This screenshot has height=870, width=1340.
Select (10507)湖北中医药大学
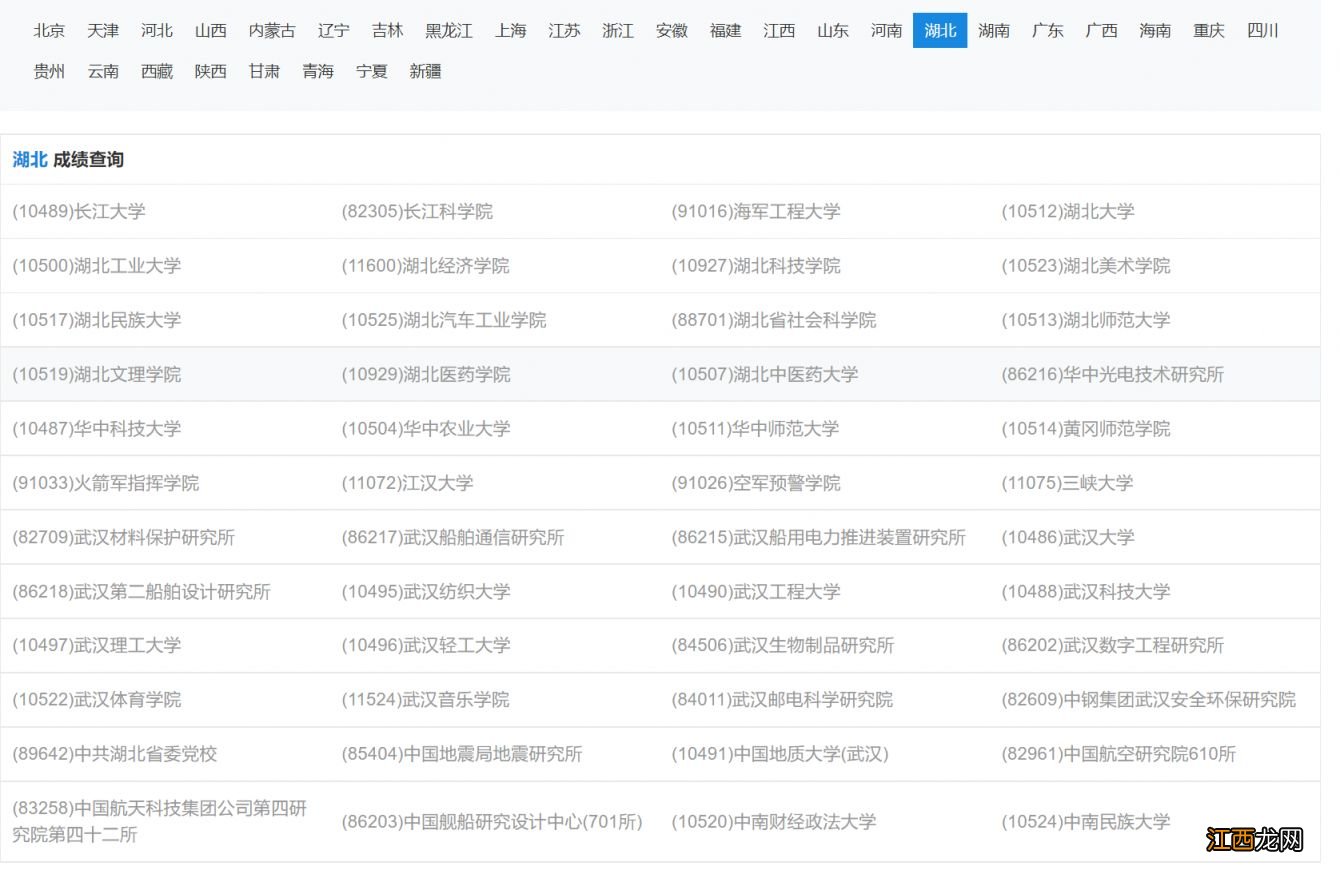tap(765, 374)
